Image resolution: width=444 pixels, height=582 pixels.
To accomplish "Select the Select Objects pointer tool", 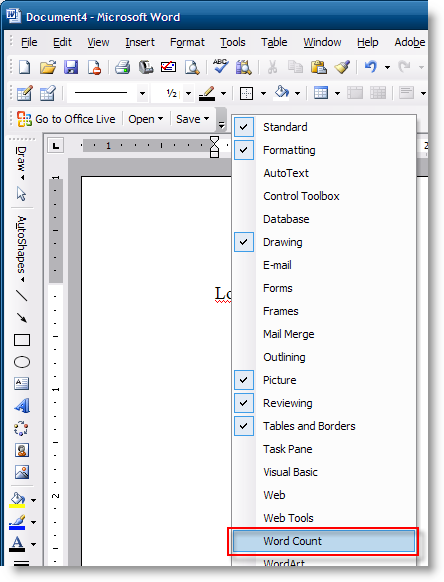I will tap(22, 193).
